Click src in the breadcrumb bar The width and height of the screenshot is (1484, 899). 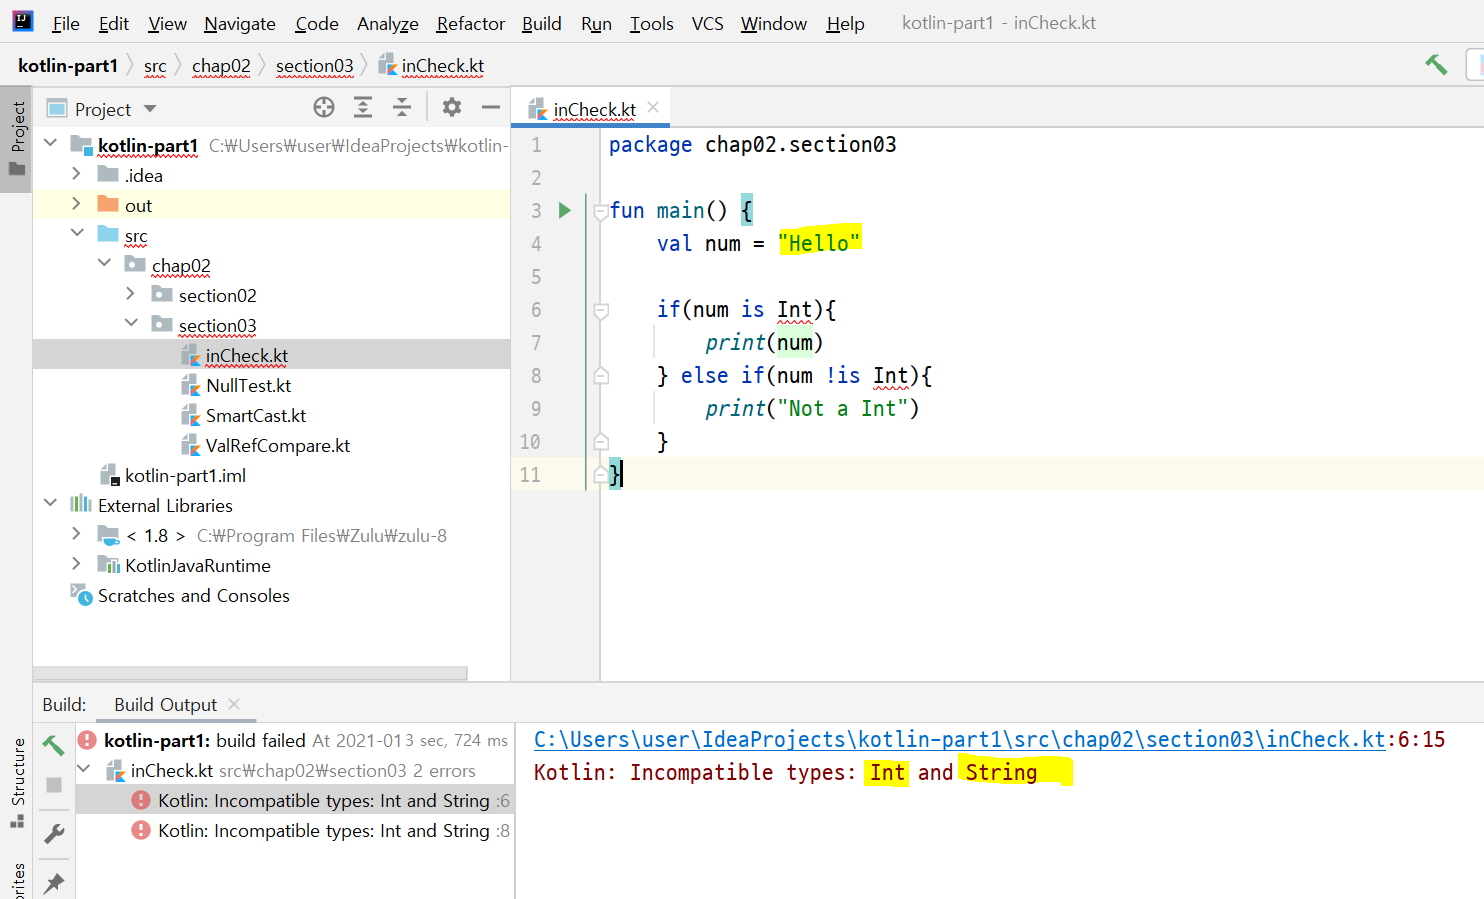[x=155, y=66]
